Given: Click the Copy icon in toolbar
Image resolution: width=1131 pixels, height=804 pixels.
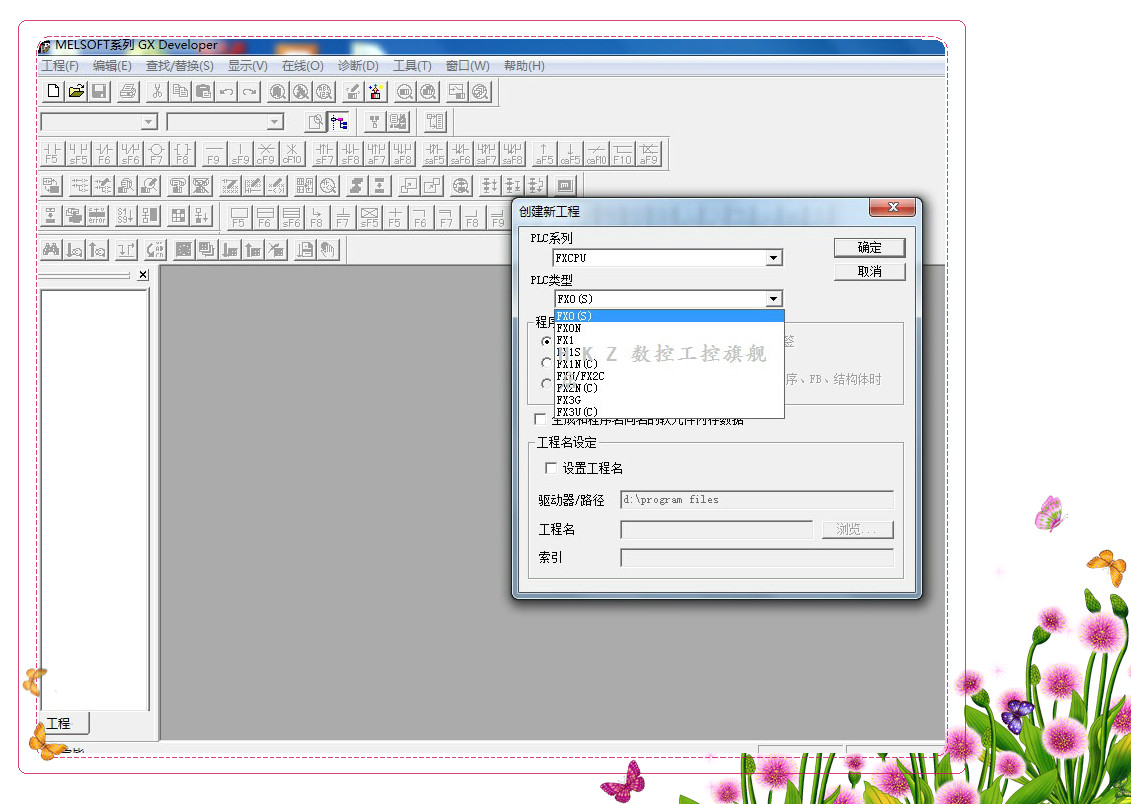Looking at the screenshot, I should pyautogui.click(x=180, y=92).
